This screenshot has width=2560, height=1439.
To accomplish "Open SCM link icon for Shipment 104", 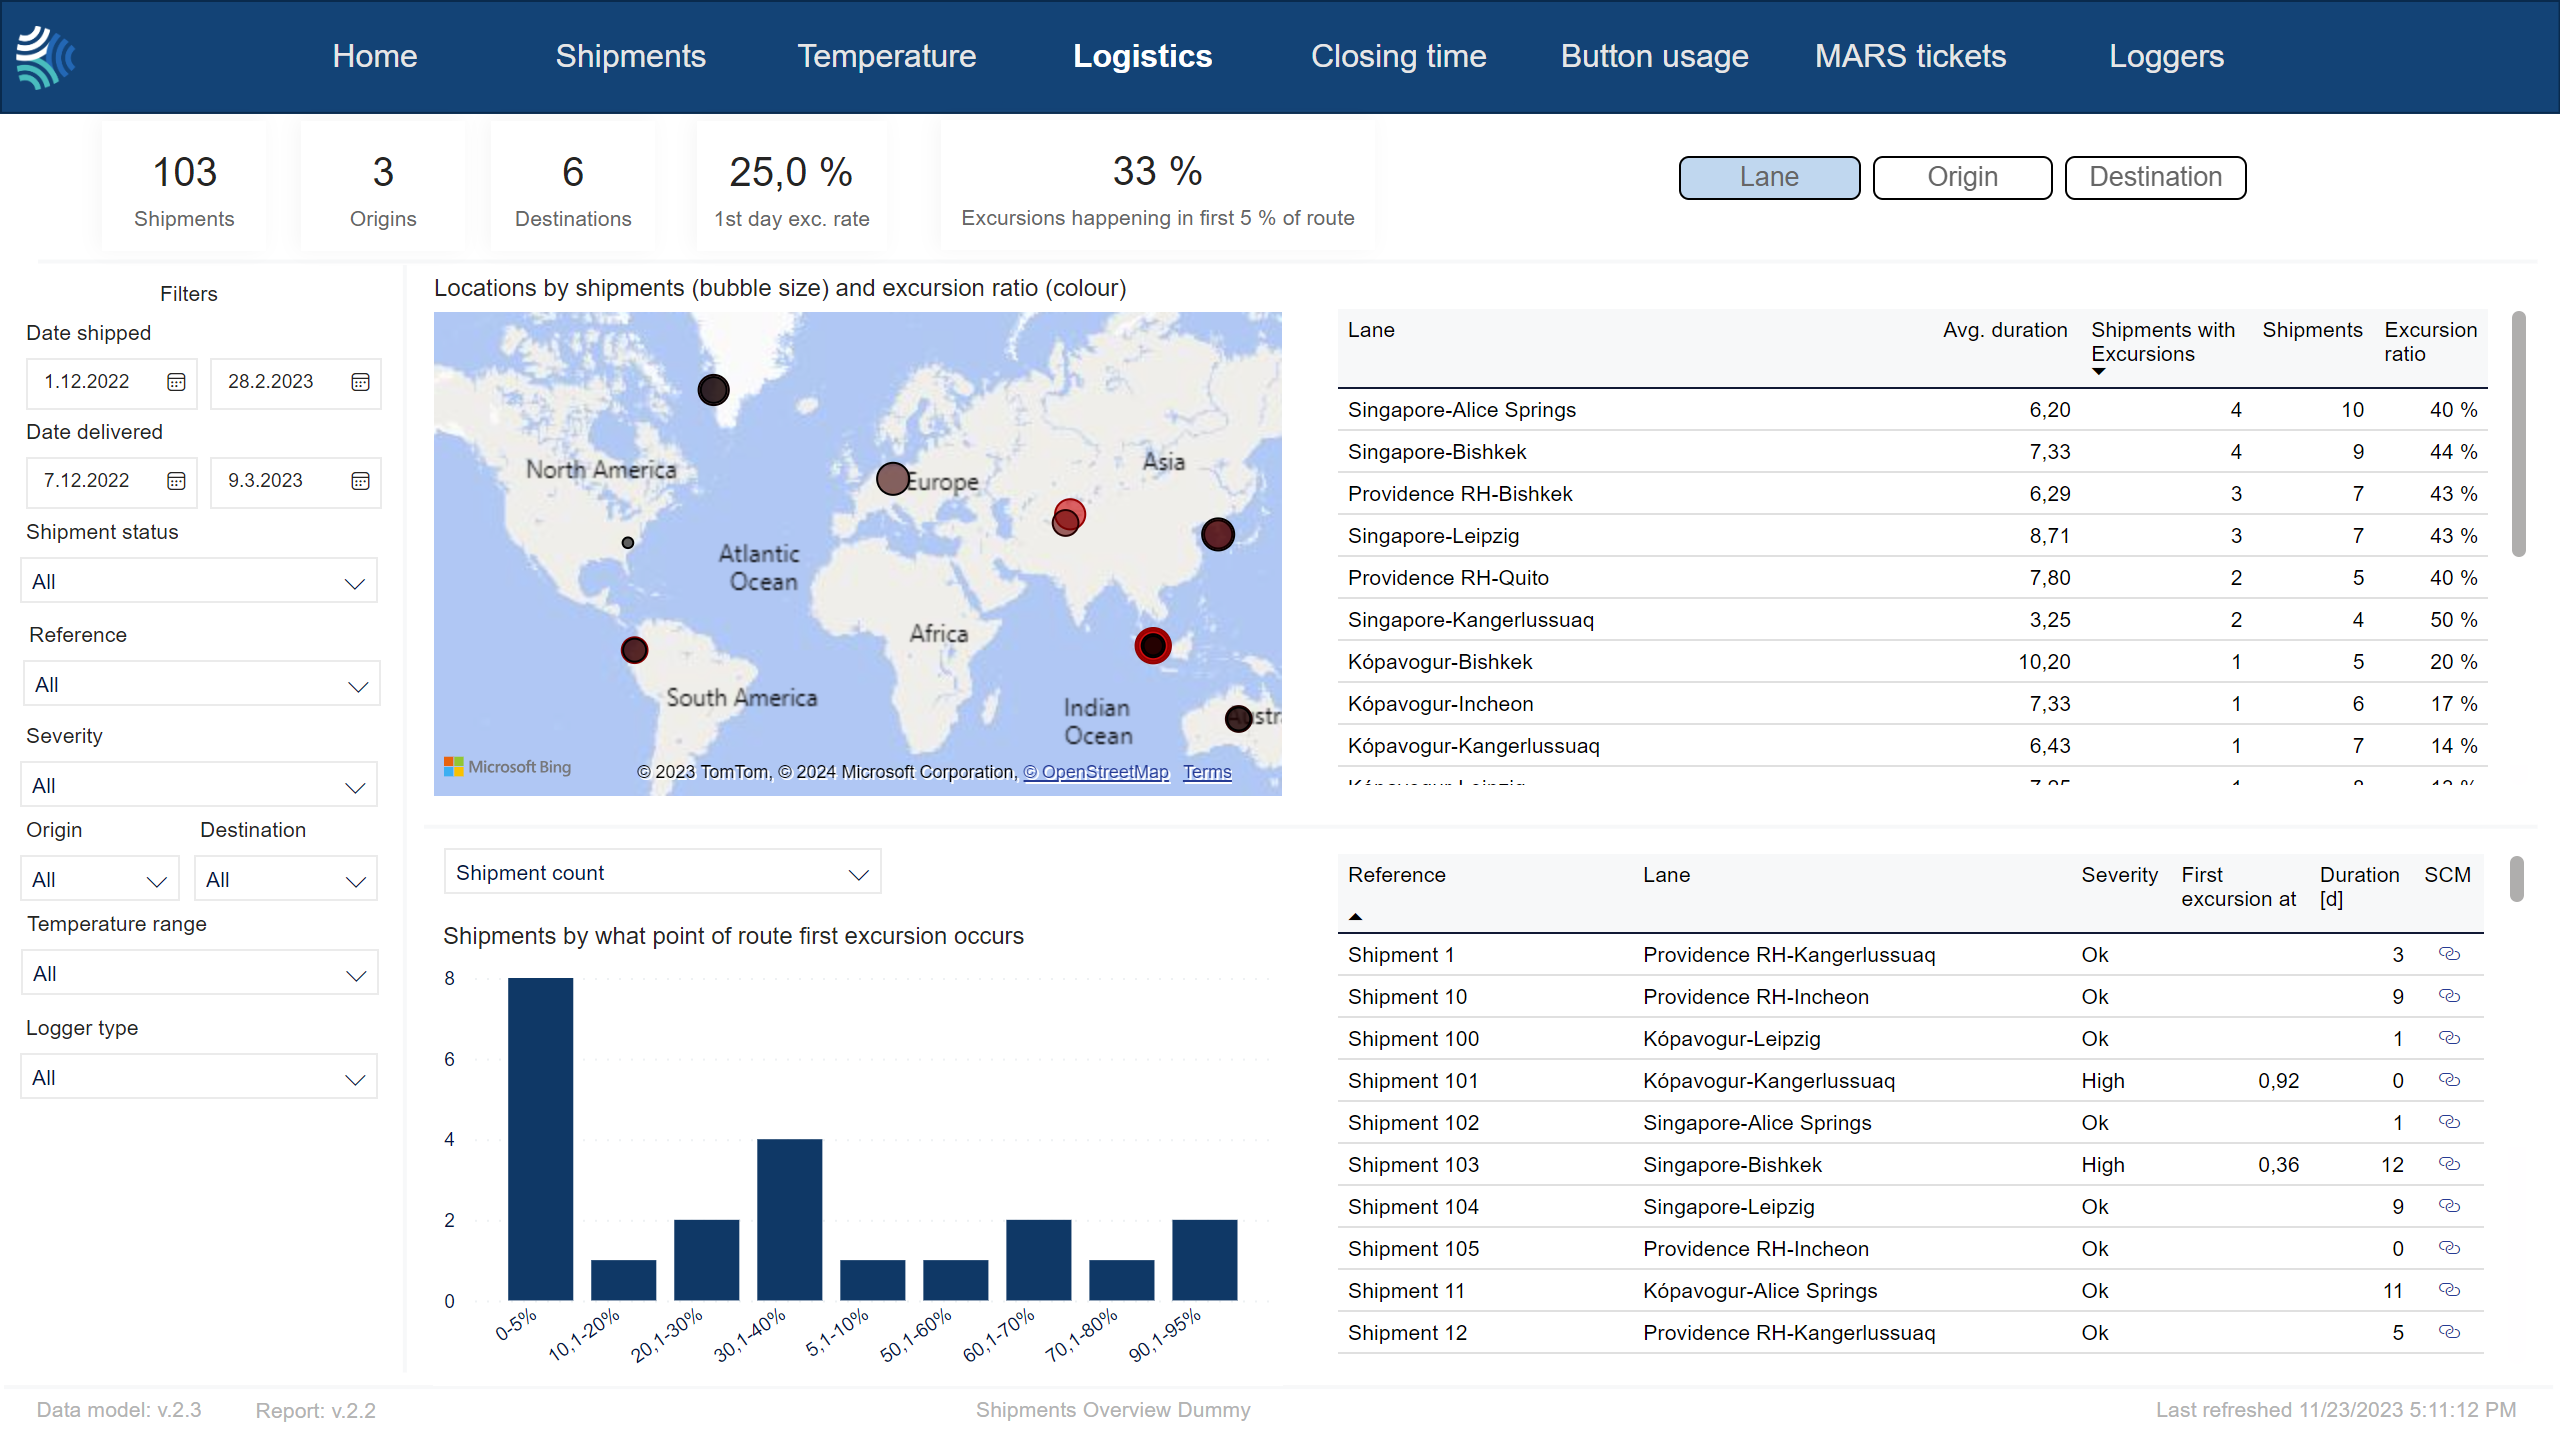I will pyautogui.click(x=2449, y=1206).
